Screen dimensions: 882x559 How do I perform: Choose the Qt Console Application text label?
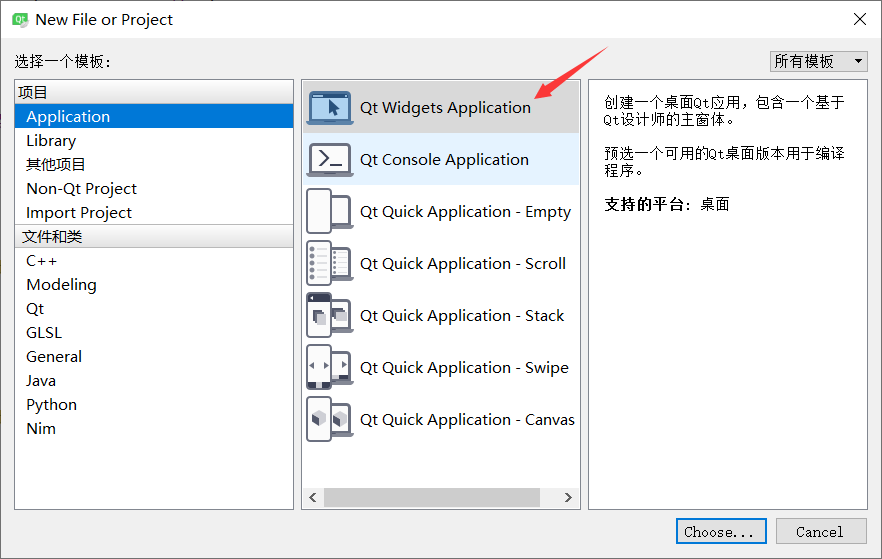pyautogui.click(x=444, y=160)
